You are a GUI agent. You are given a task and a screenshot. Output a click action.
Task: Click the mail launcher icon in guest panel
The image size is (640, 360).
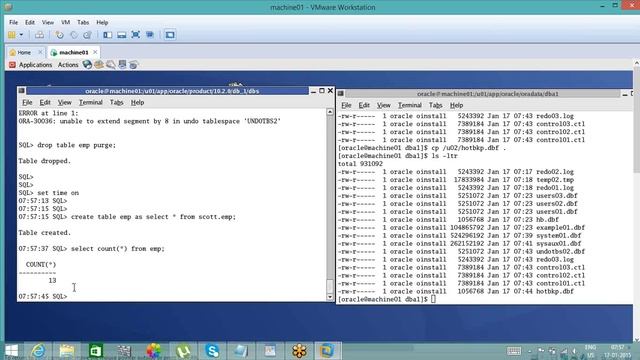click(x=99, y=64)
